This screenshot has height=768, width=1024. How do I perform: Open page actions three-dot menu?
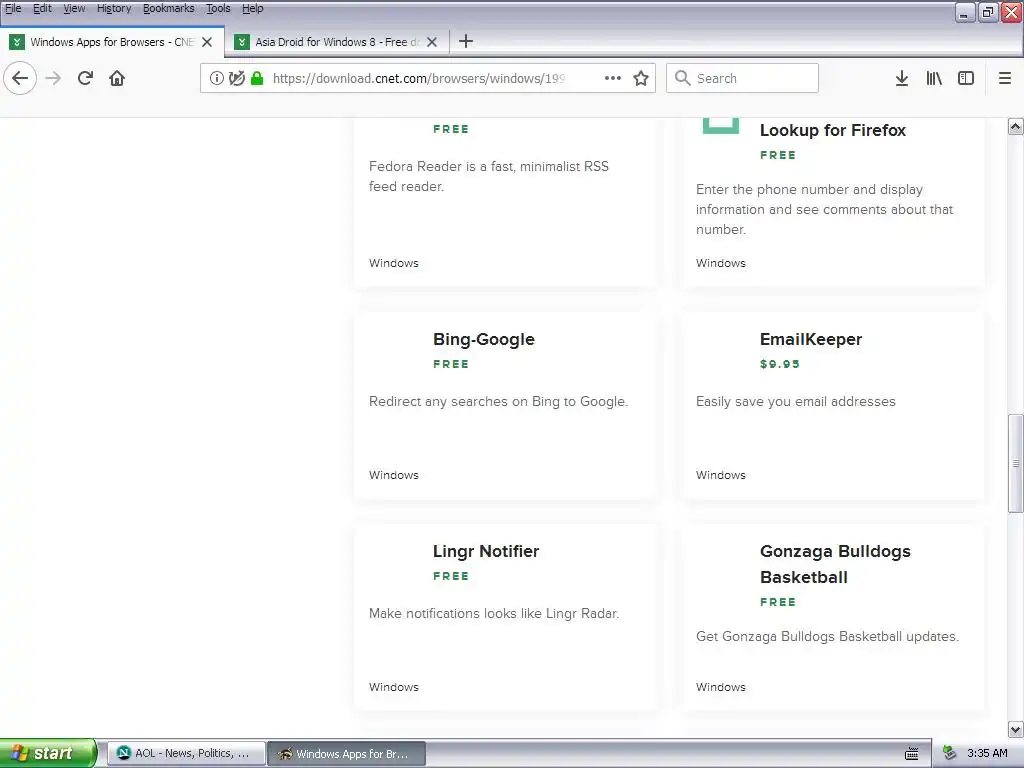tap(613, 78)
